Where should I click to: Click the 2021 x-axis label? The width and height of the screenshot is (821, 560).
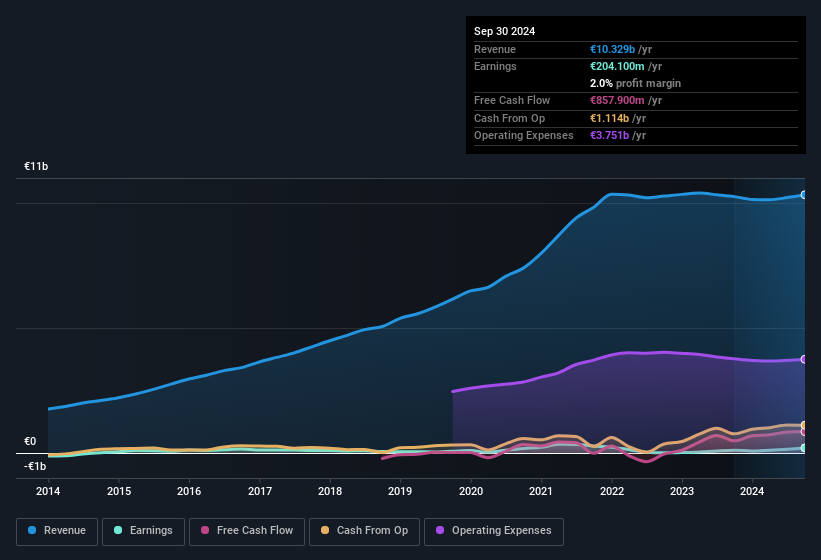click(x=541, y=491)
